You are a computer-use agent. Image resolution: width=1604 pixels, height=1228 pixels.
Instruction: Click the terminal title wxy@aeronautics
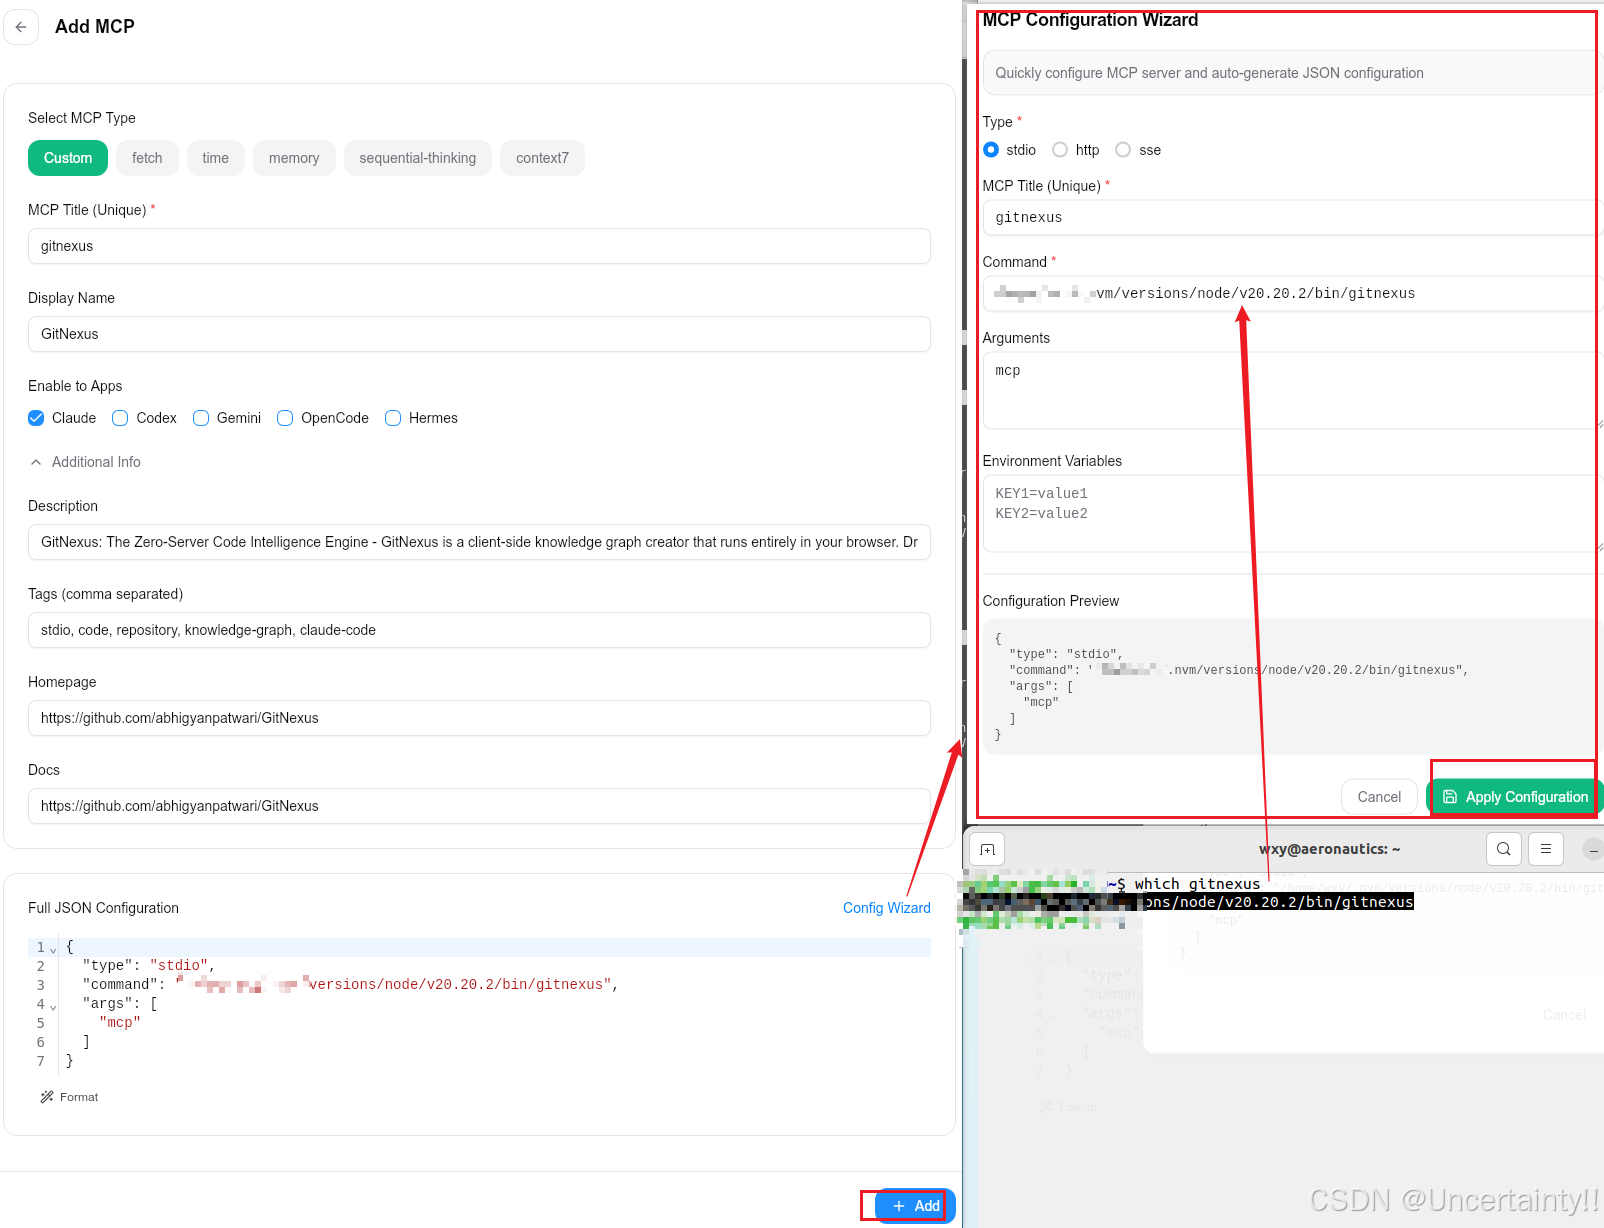1329,849
